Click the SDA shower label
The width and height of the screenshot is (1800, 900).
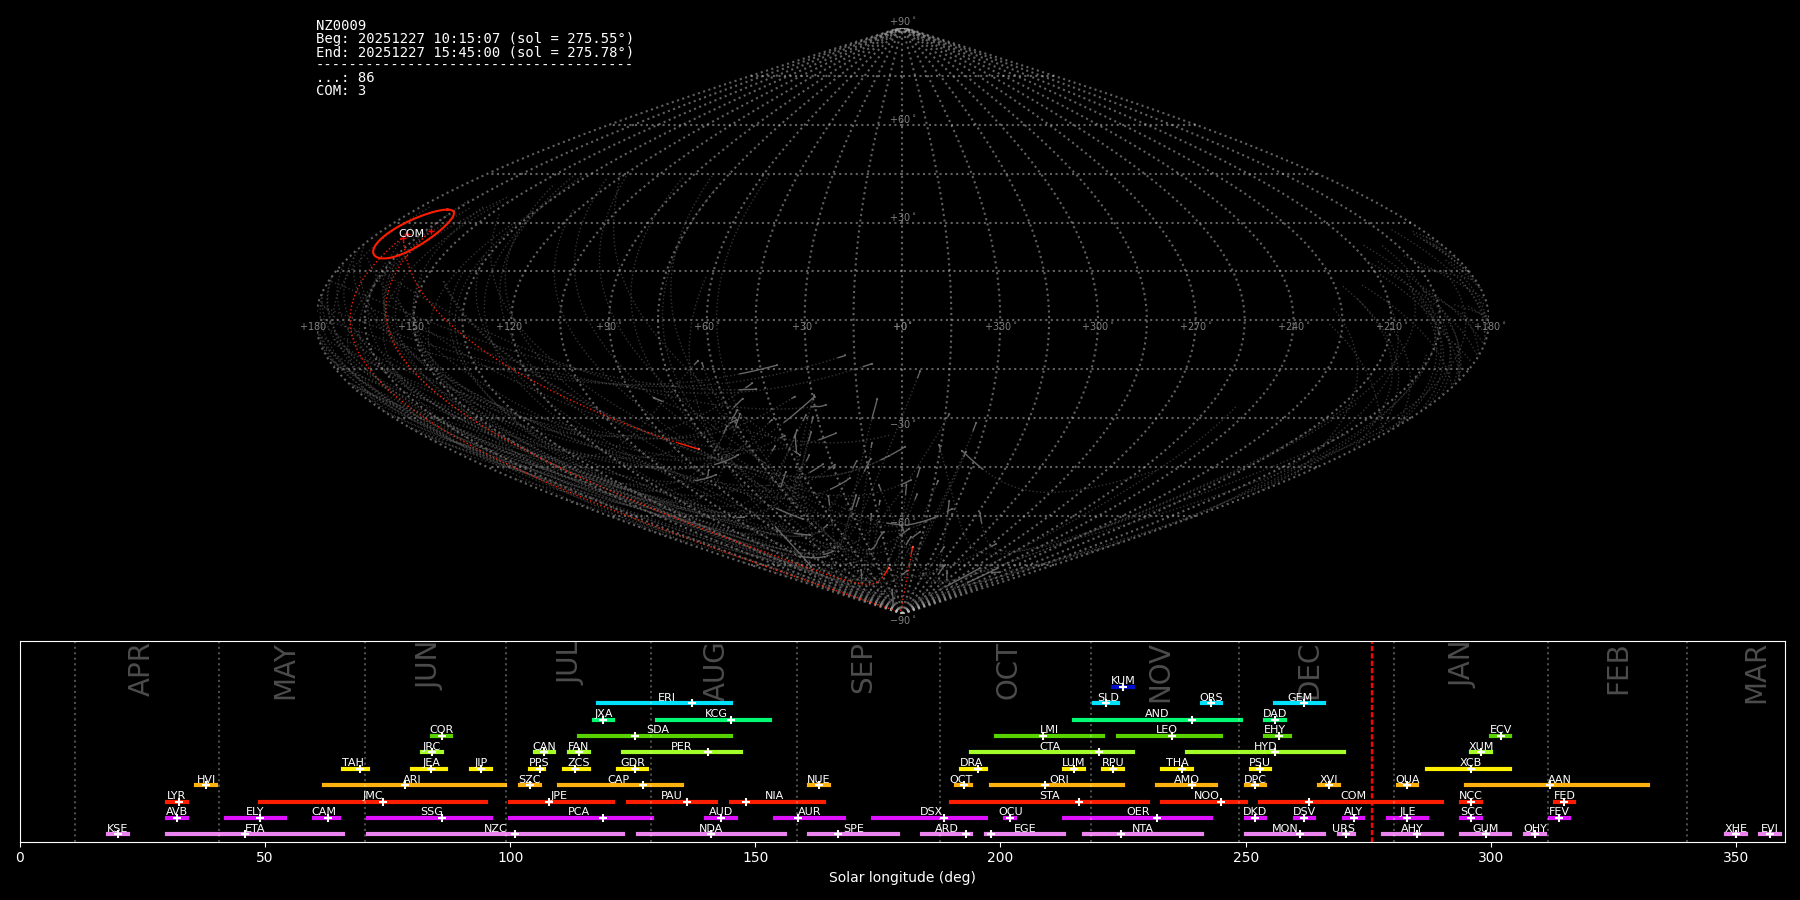[x=657, y=730]
